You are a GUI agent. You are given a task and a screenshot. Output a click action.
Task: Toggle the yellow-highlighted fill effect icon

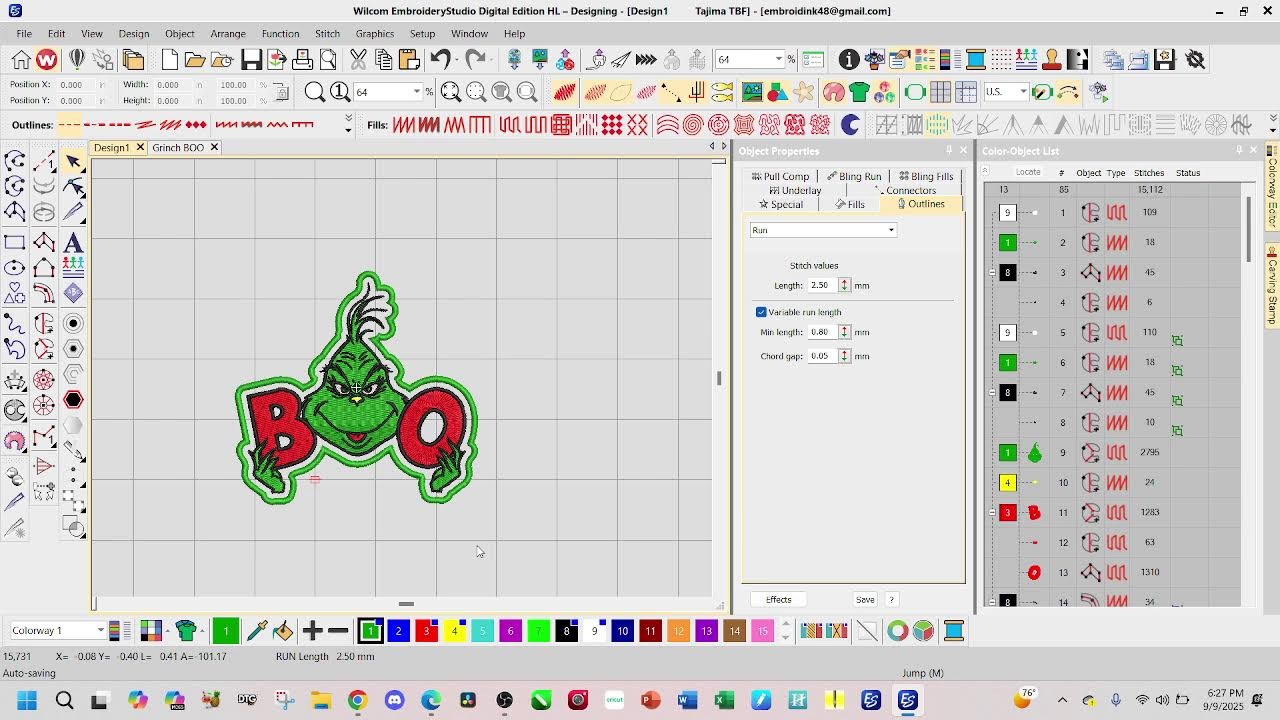pyautogui.click(x=937, y=125)
